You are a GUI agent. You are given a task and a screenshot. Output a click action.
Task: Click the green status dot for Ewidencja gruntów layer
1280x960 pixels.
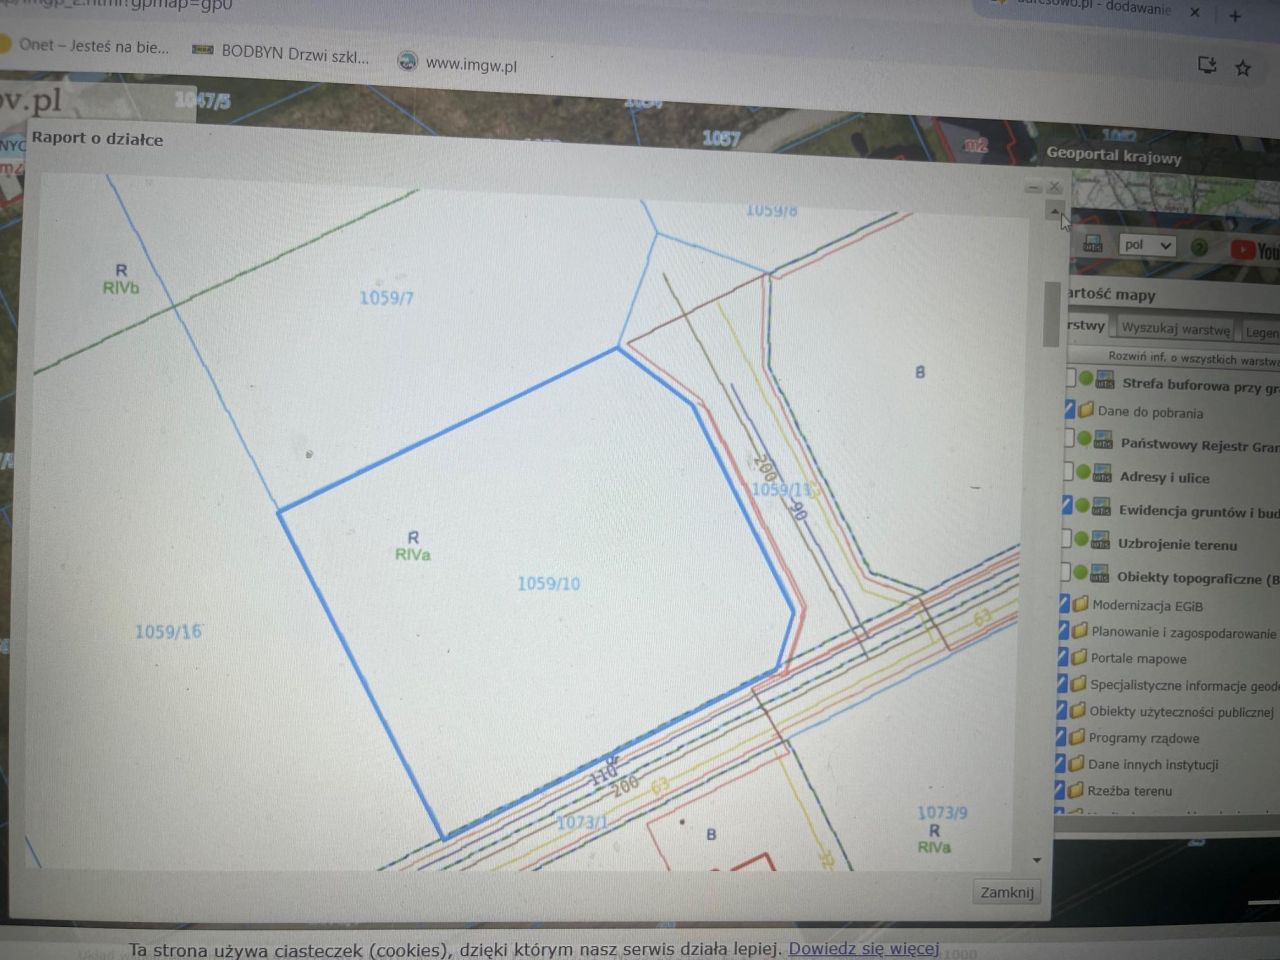pos(1082,505)
